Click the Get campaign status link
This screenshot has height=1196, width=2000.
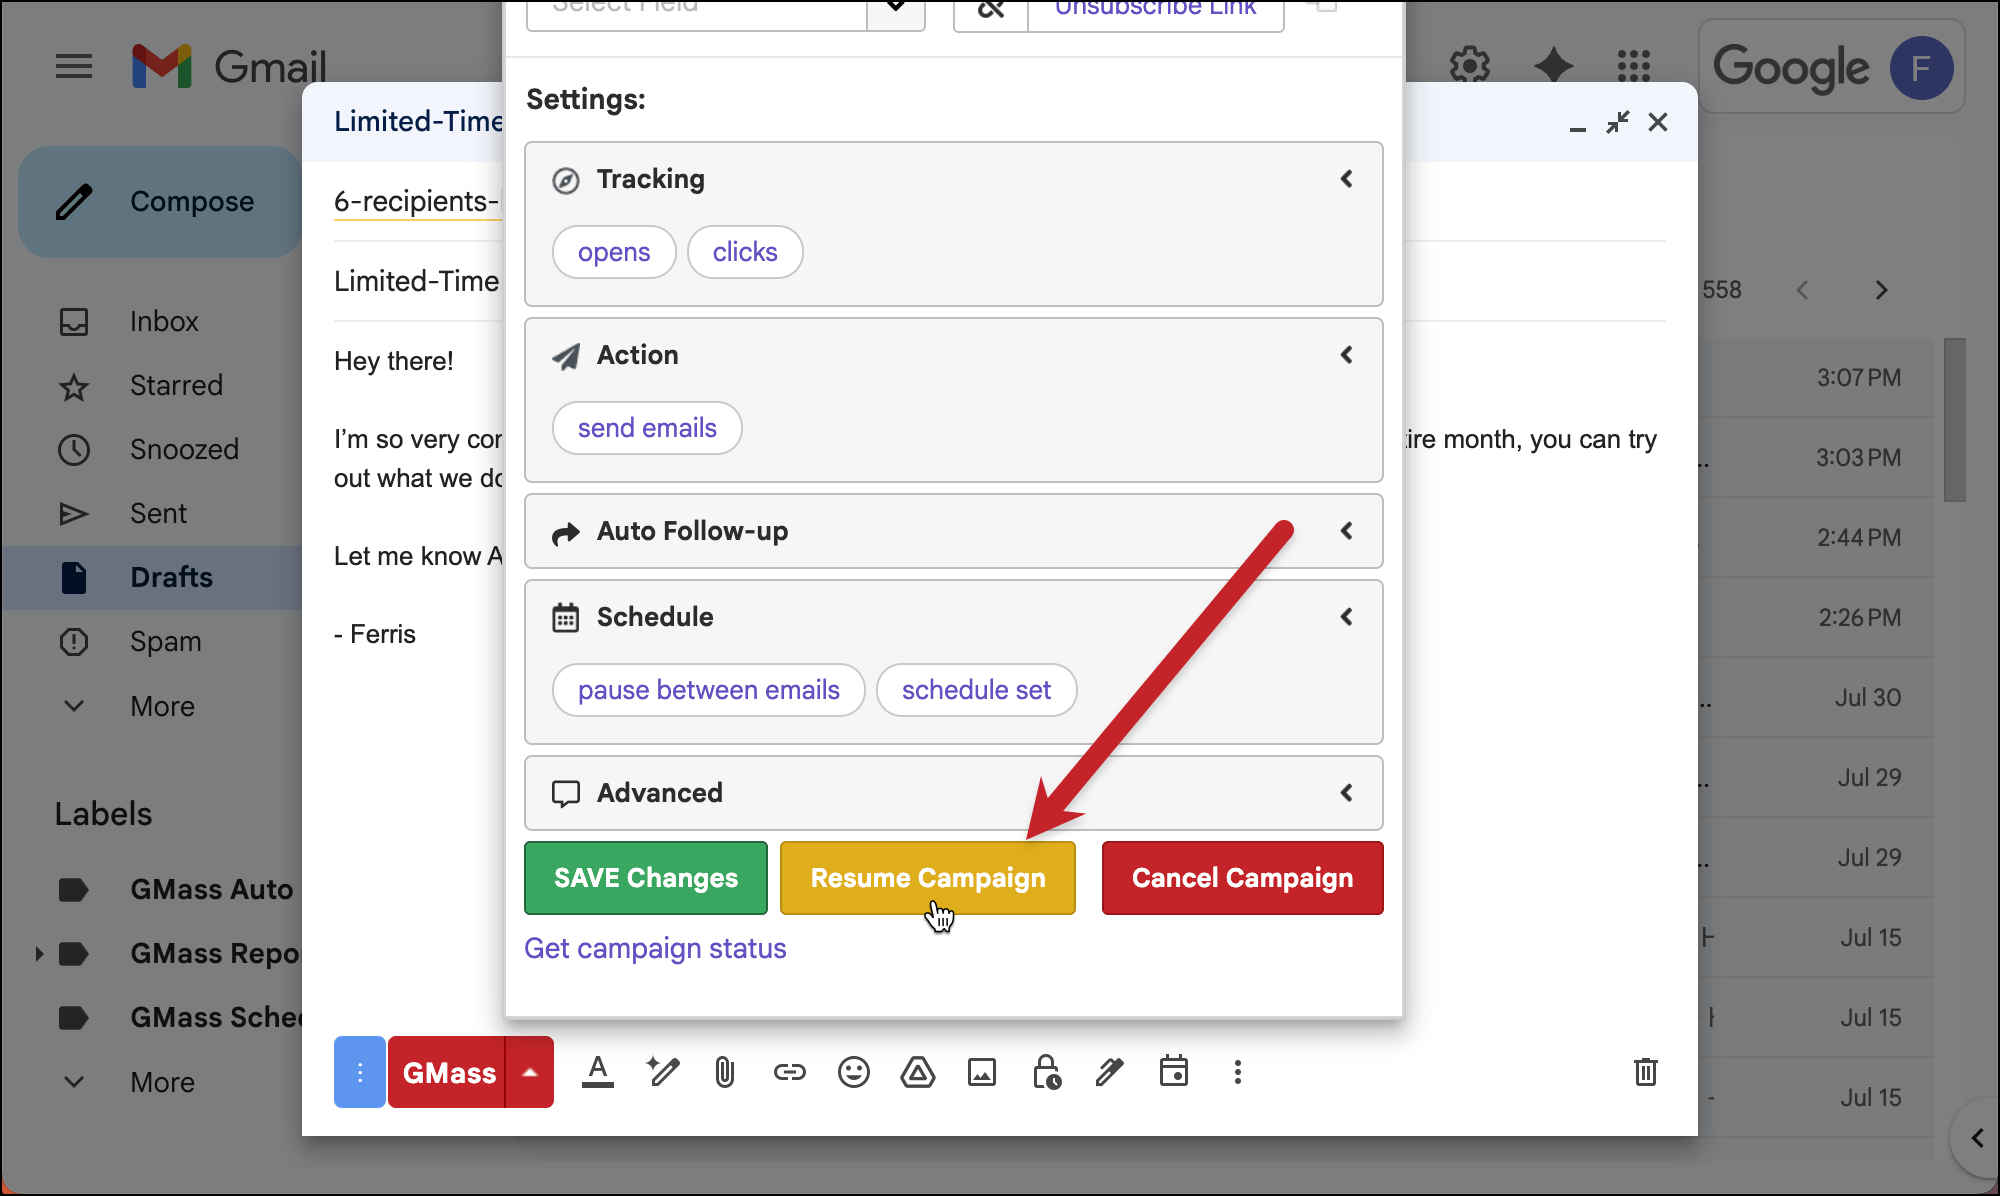click(x=655, y=948)
